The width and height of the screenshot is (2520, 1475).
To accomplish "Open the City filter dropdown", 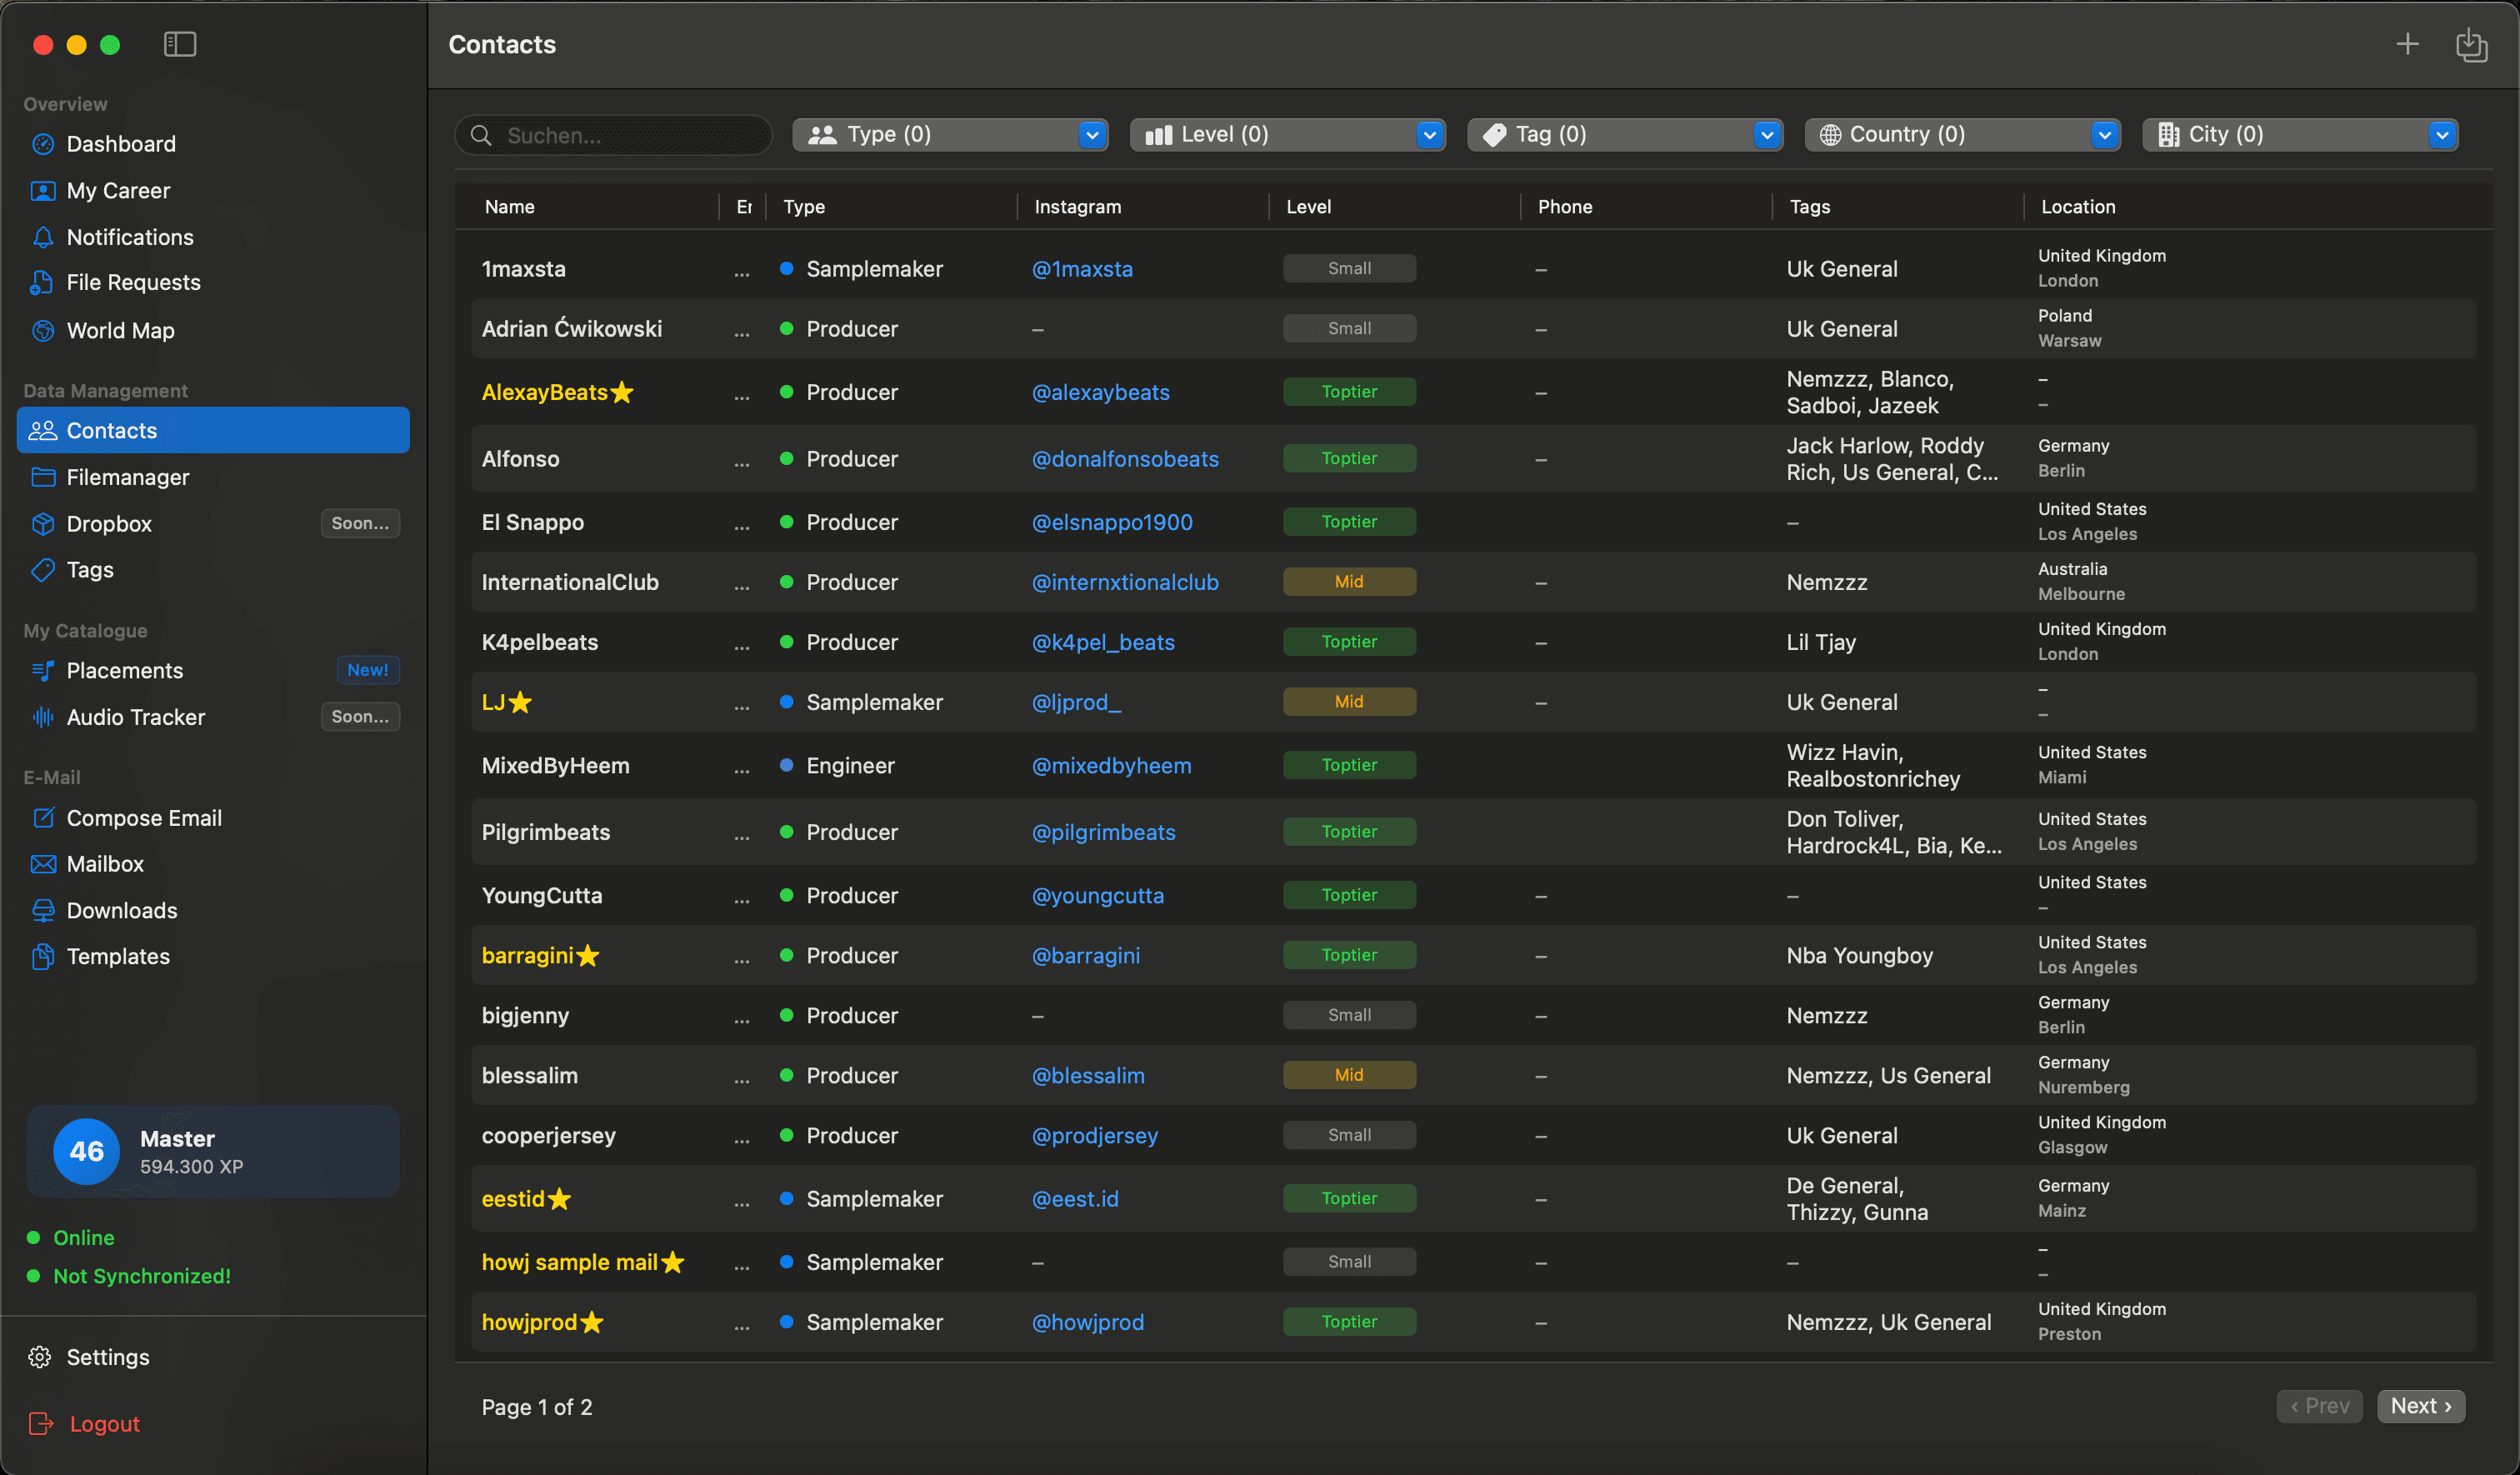I will 2443,134.
